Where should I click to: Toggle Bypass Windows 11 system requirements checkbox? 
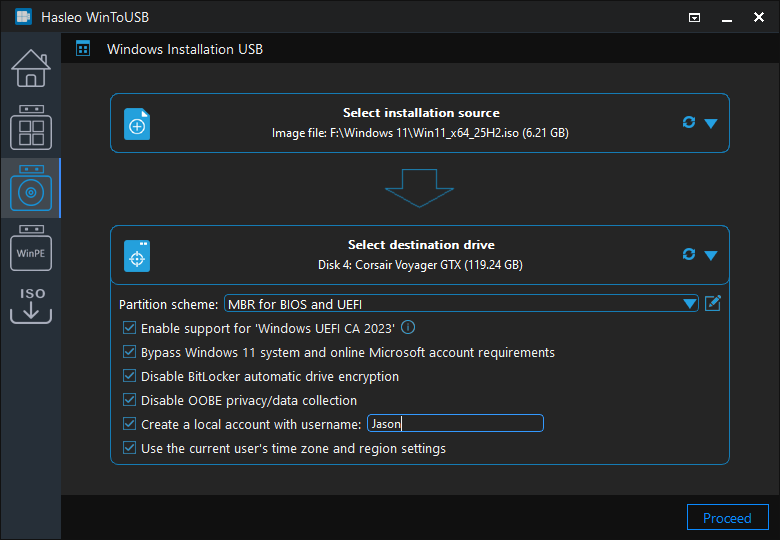coord(129,352)
